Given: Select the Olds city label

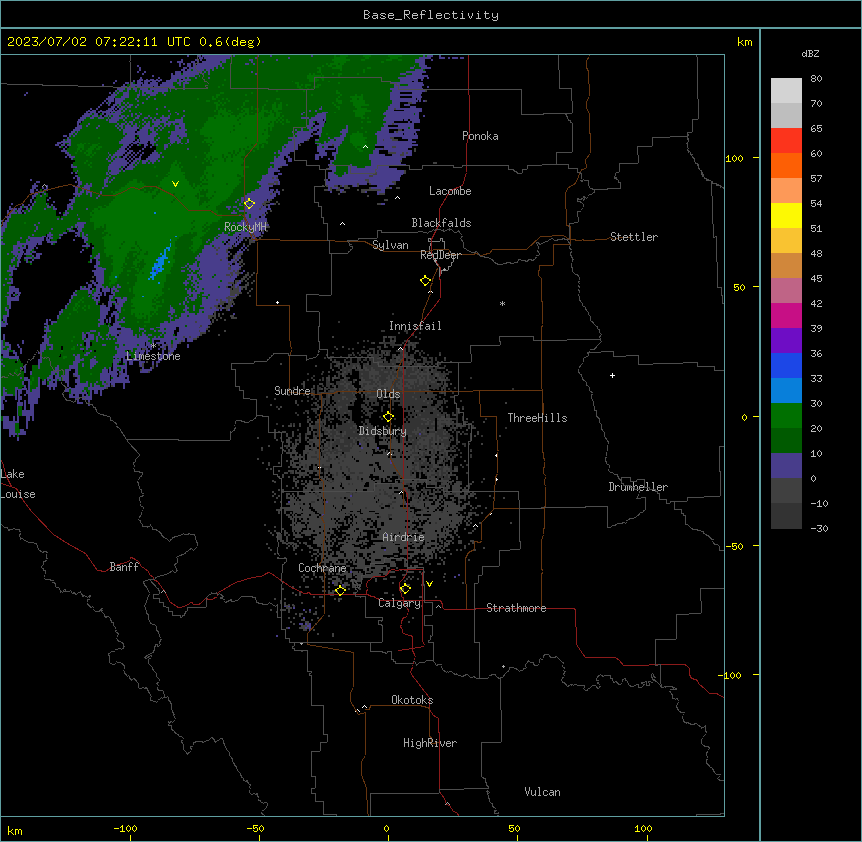Looking at the screenshot, I should [x=388, y=394].
